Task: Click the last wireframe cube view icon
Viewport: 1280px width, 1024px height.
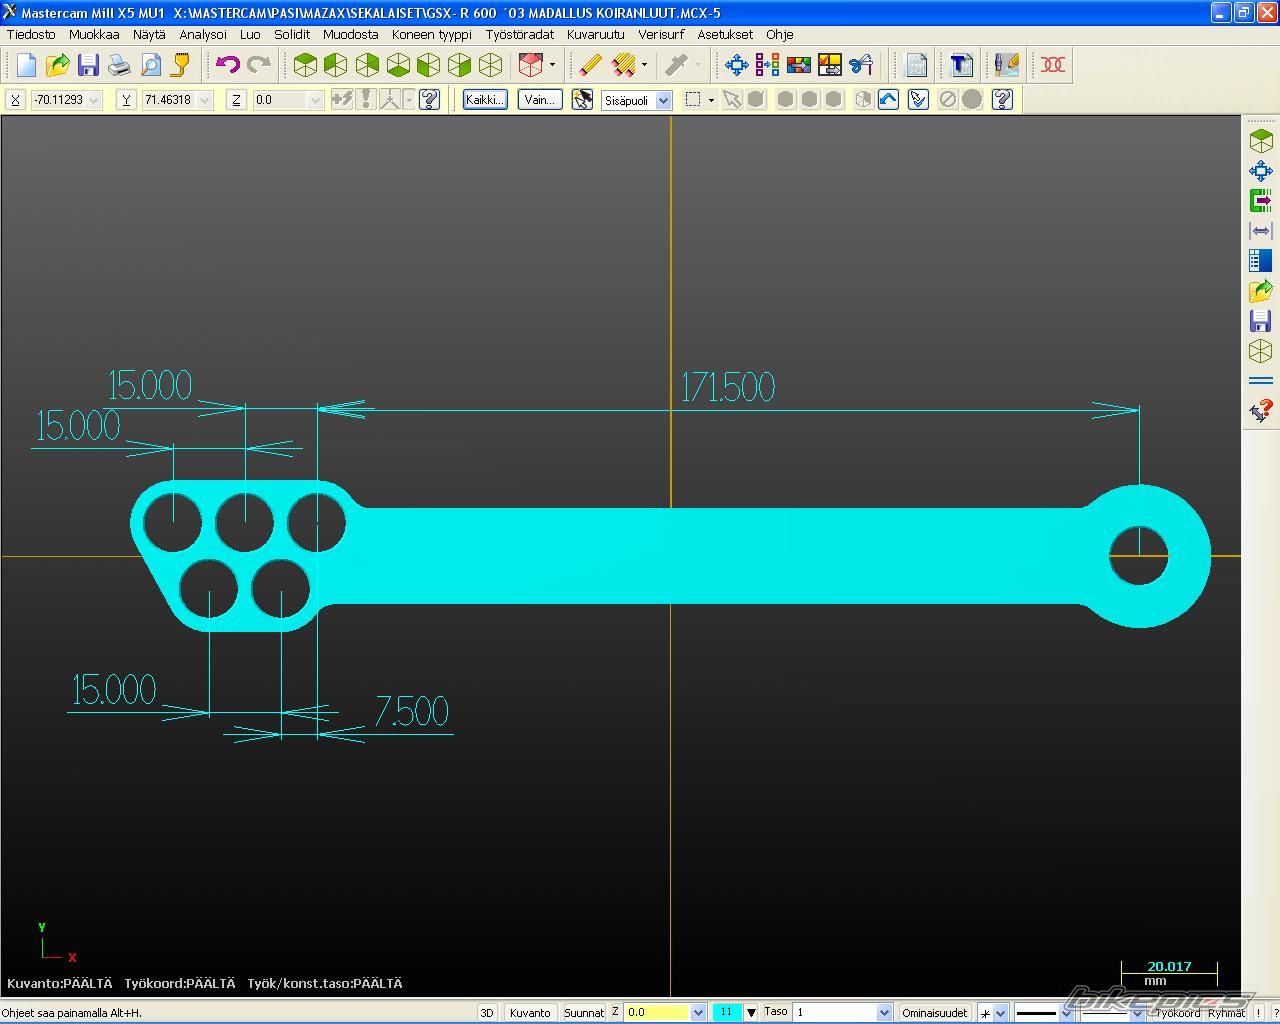Action: click(x=490, y=65)
